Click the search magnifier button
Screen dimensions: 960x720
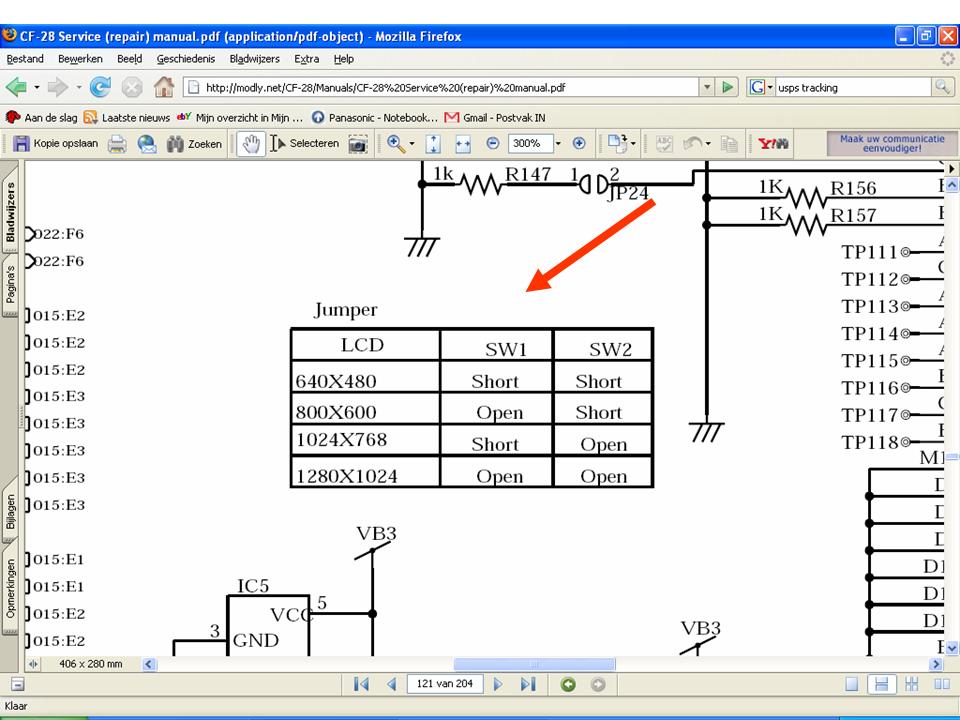tap(942, 87)
